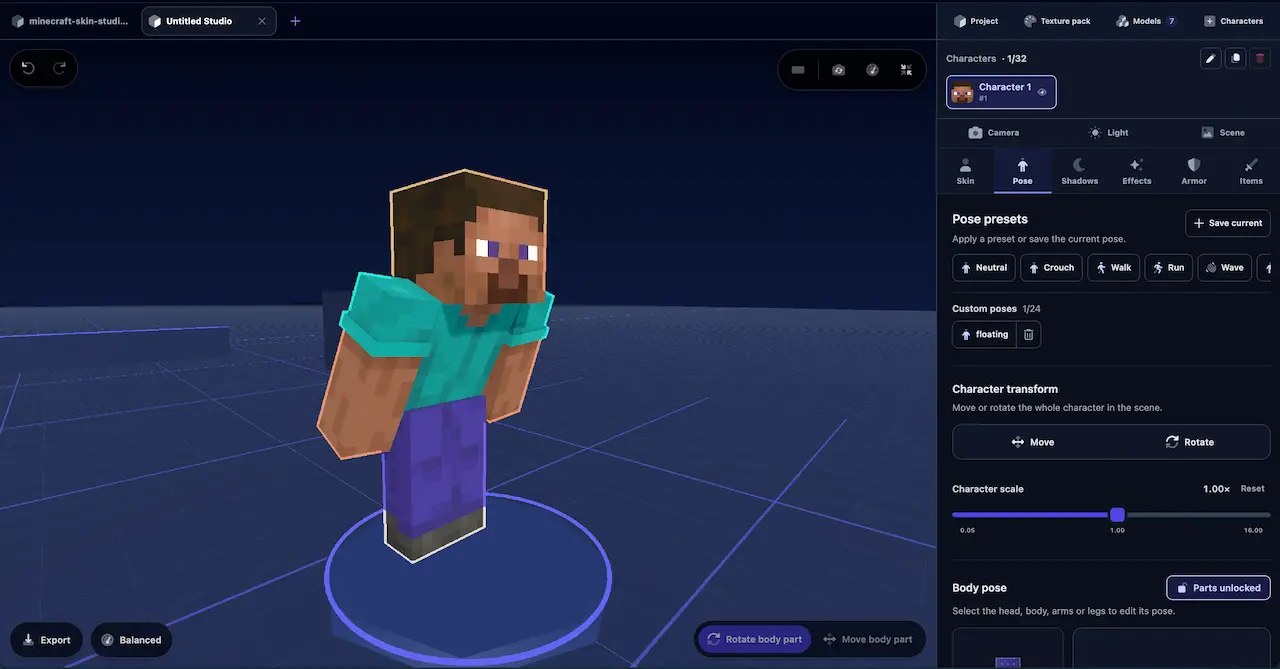The height and width of the screenshot is (669, 1280).
Task: Open the Models tab
Action: [1146, 21]
